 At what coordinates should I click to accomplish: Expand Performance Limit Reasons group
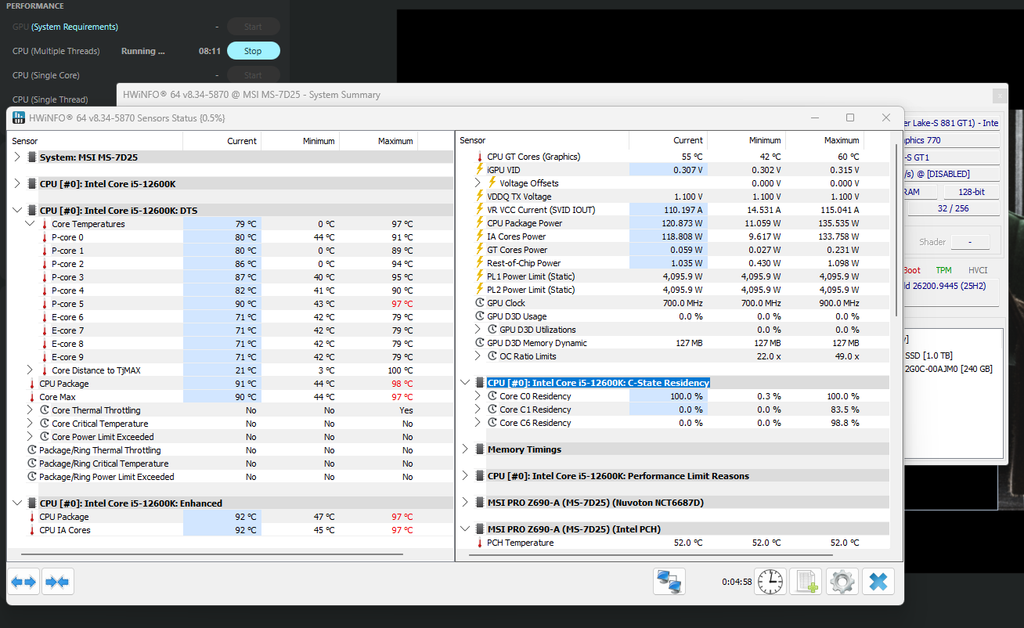pos(465,476)
